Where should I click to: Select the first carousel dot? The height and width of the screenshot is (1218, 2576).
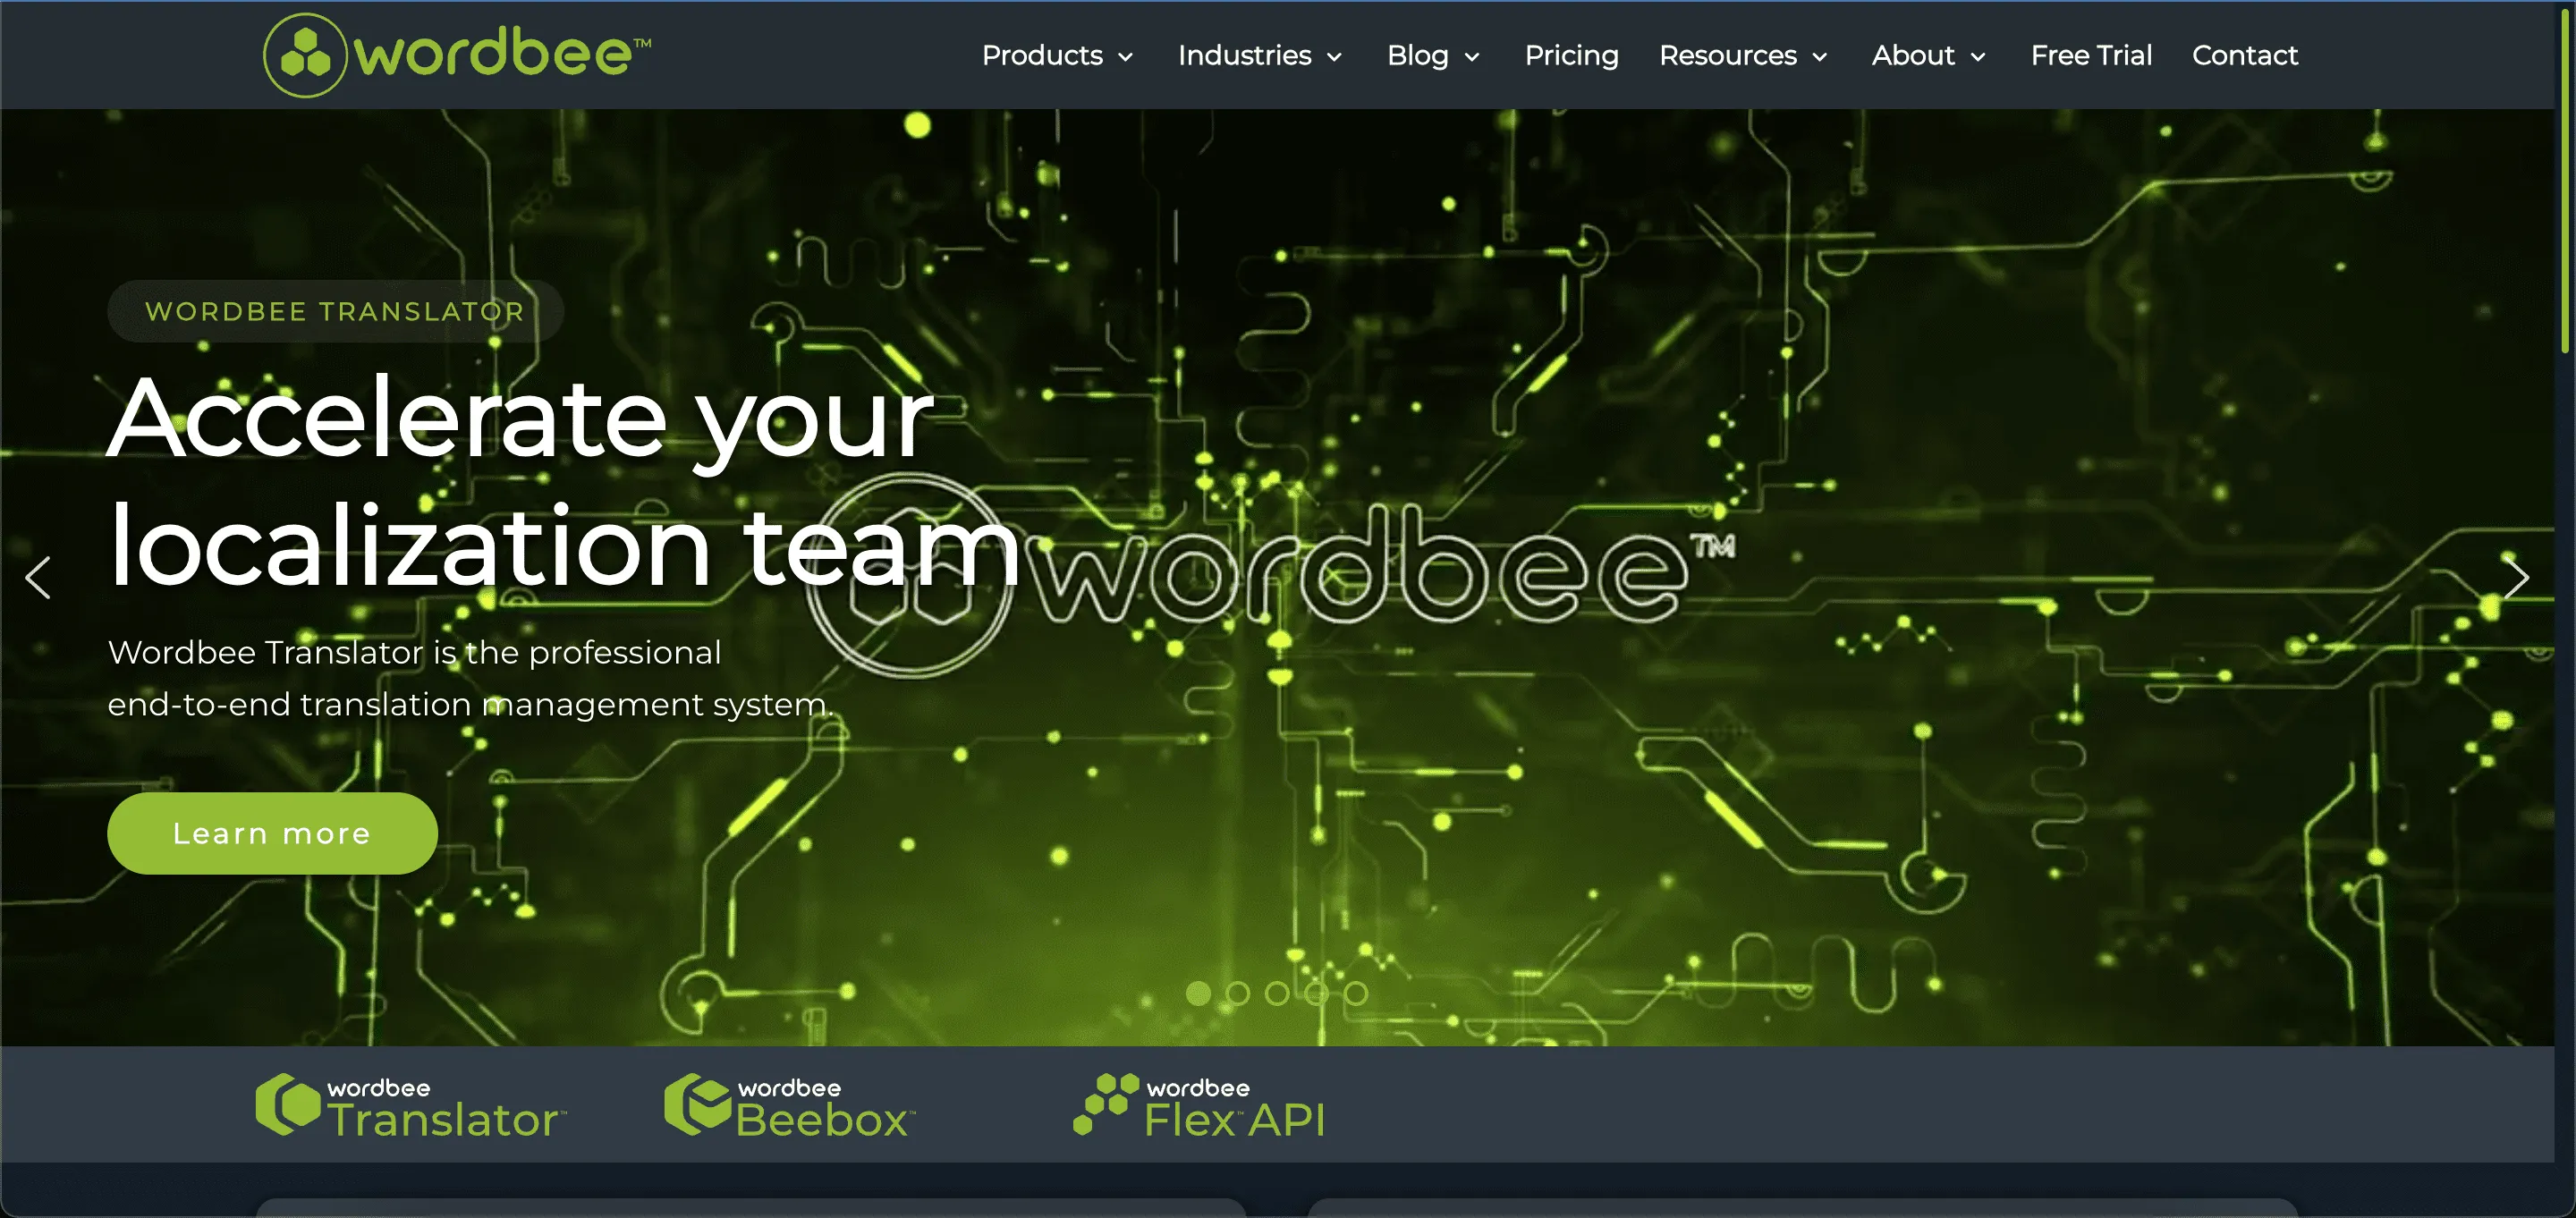point(1198,993)
